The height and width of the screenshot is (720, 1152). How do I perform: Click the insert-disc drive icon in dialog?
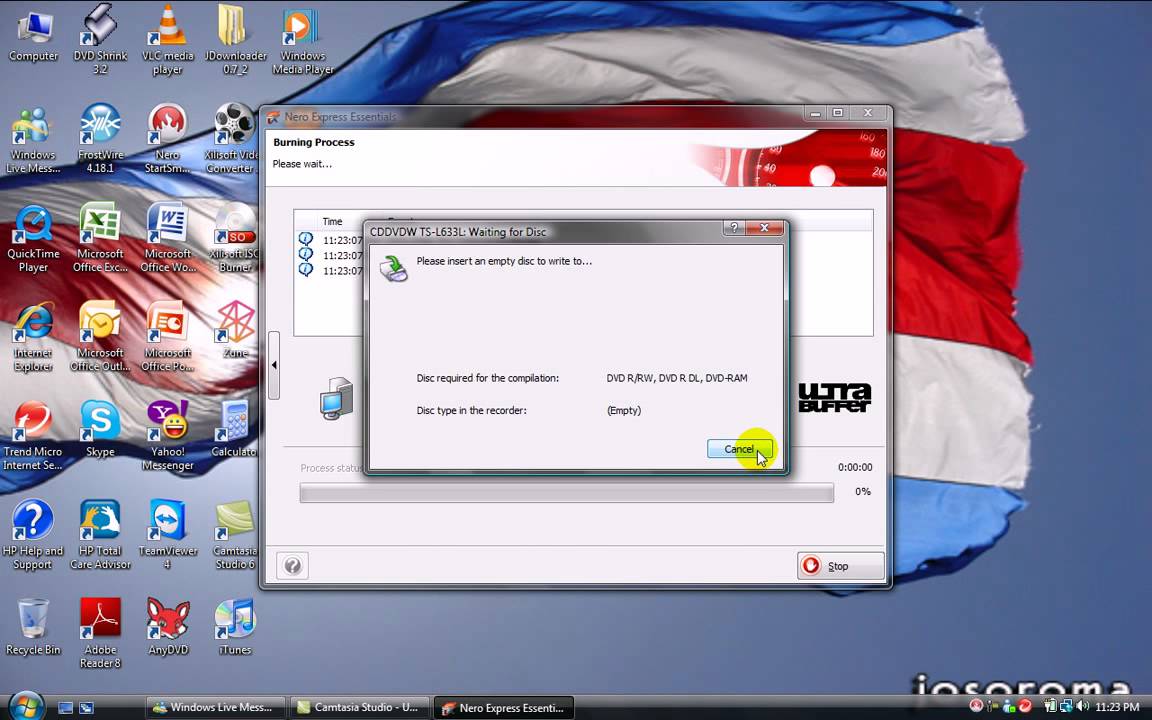pyautogui.click(x=394, y=269)
